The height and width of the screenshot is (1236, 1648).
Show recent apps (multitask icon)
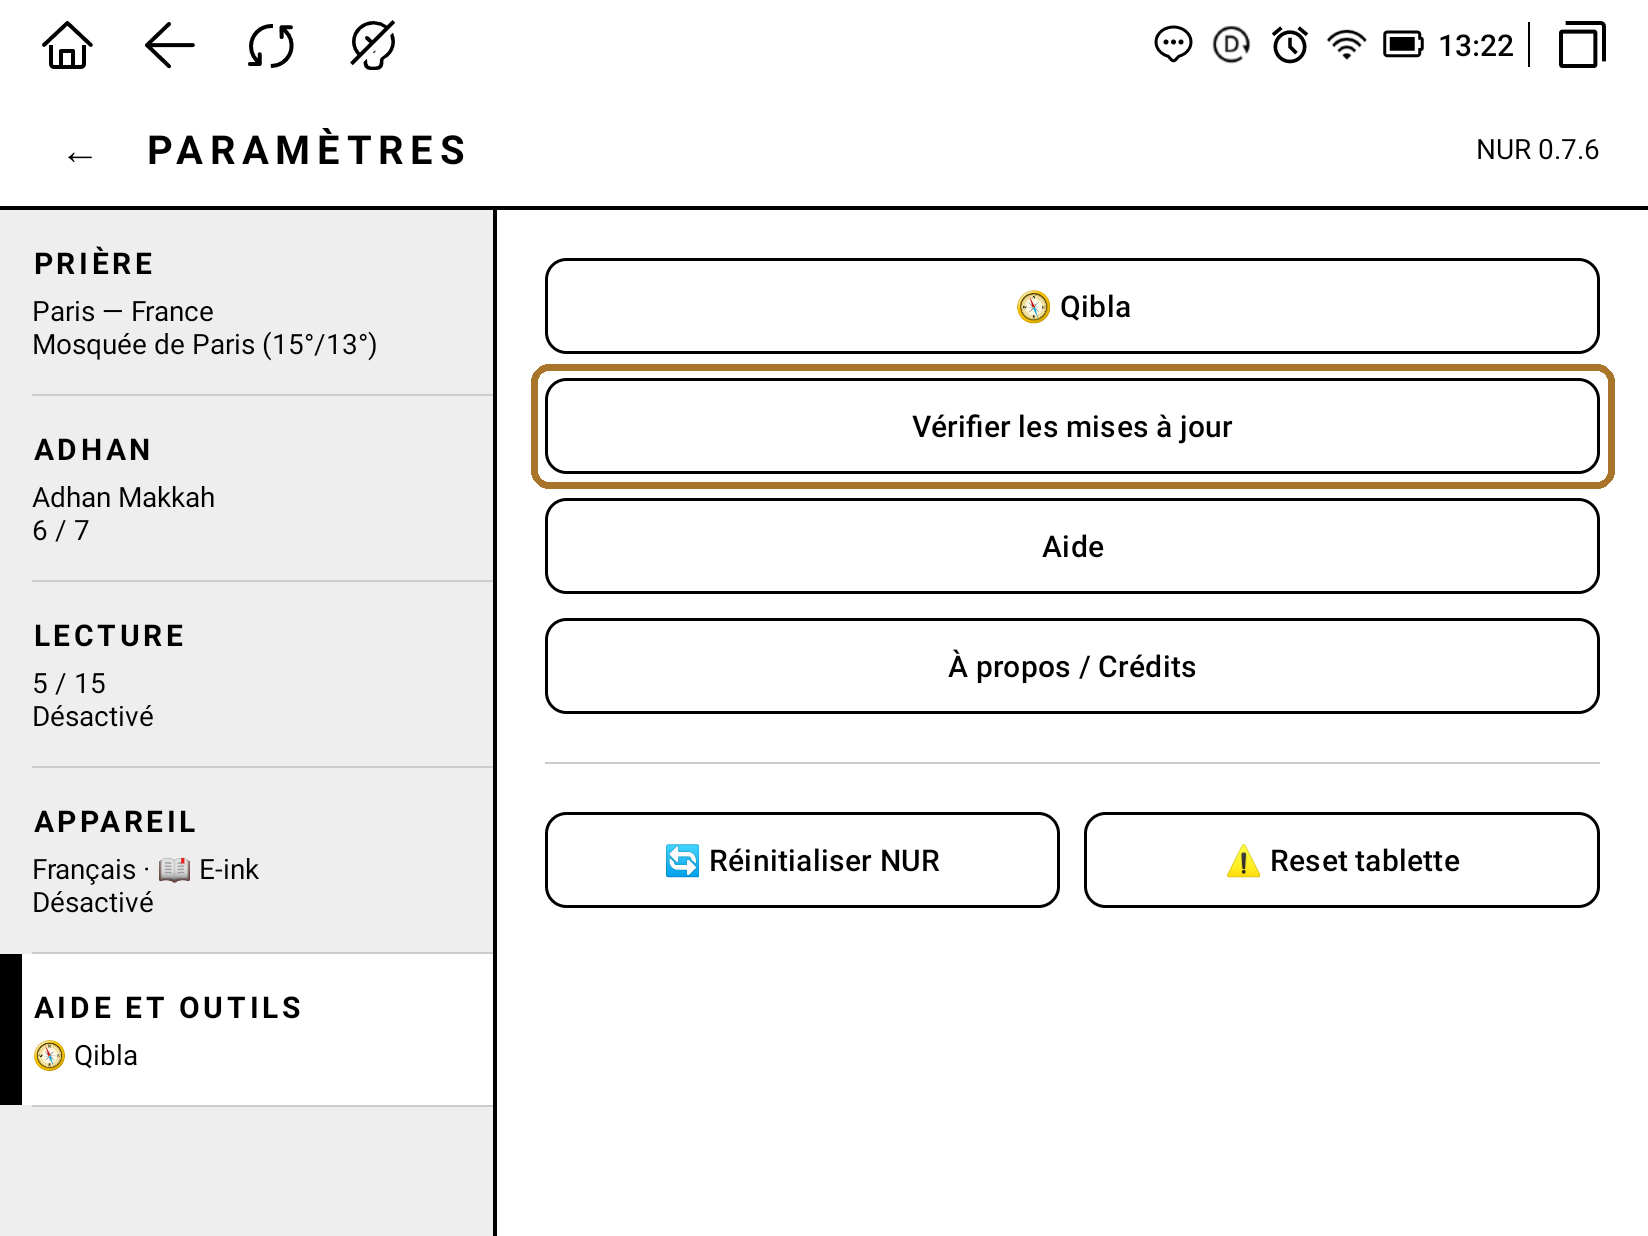[x=1582, y=46]
